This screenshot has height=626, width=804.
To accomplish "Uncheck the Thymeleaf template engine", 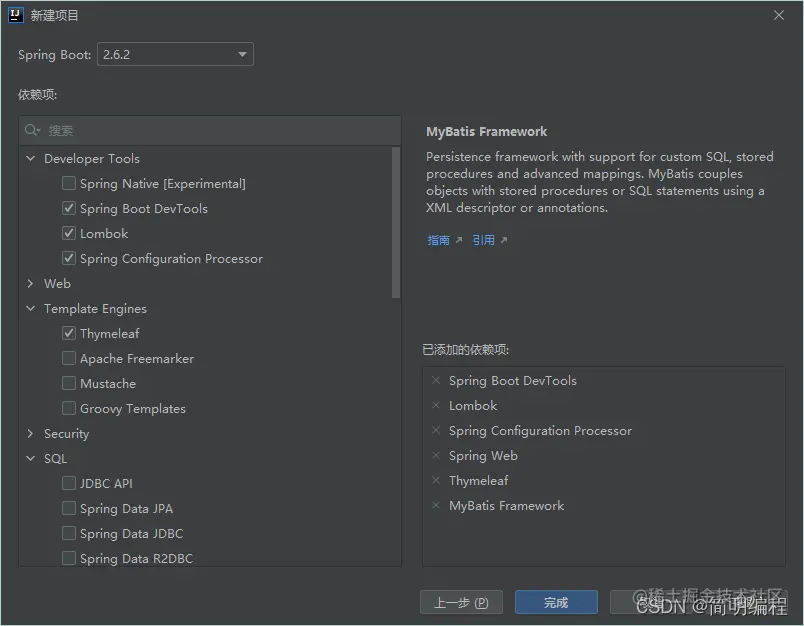I will click(x=69, y=333).
